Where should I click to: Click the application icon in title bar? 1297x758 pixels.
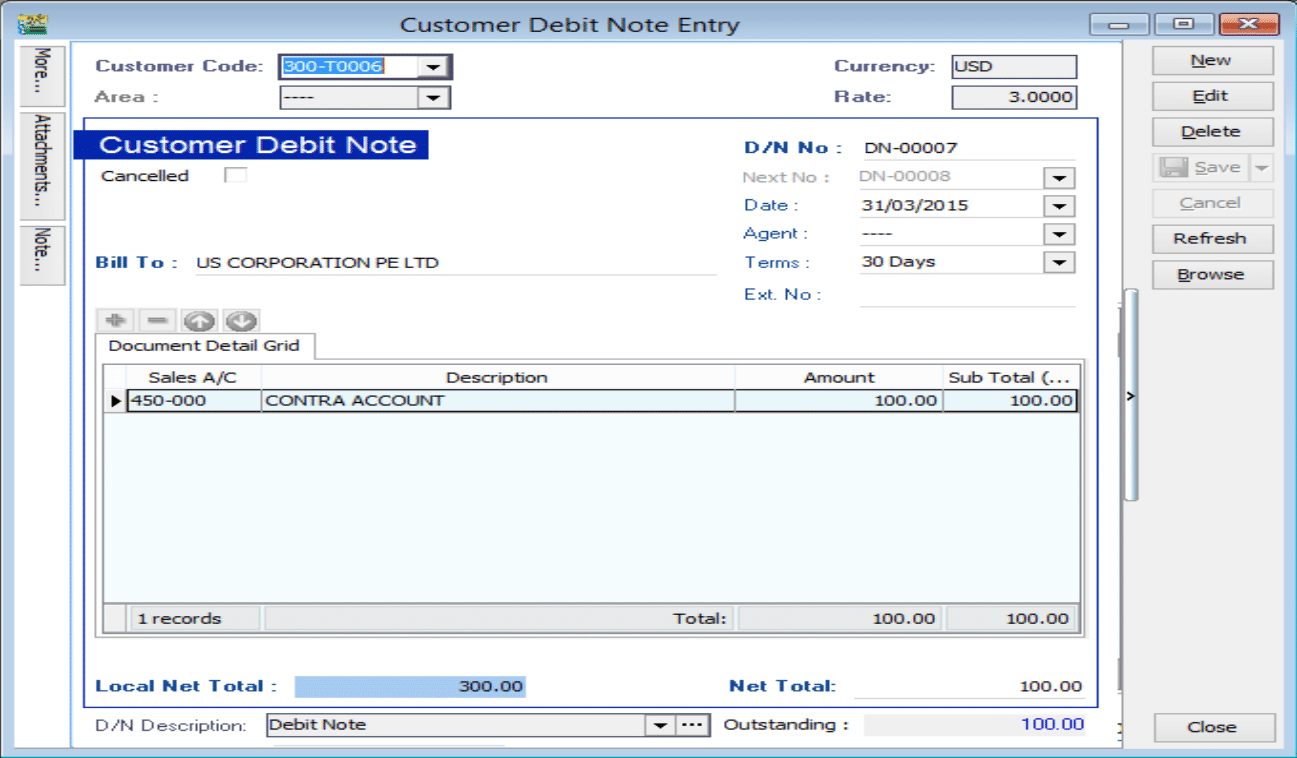coord(31,24)
